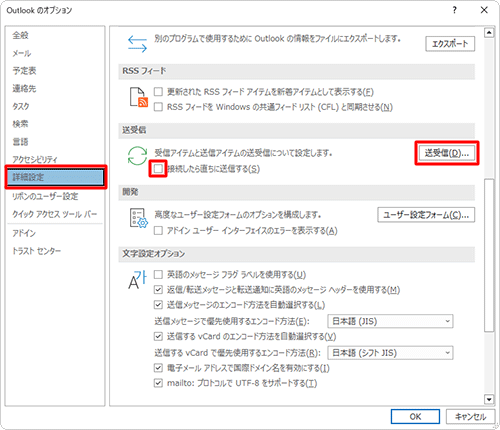
Task: Click the green send/receive sync icon
Action: click(x=137, y=155)
